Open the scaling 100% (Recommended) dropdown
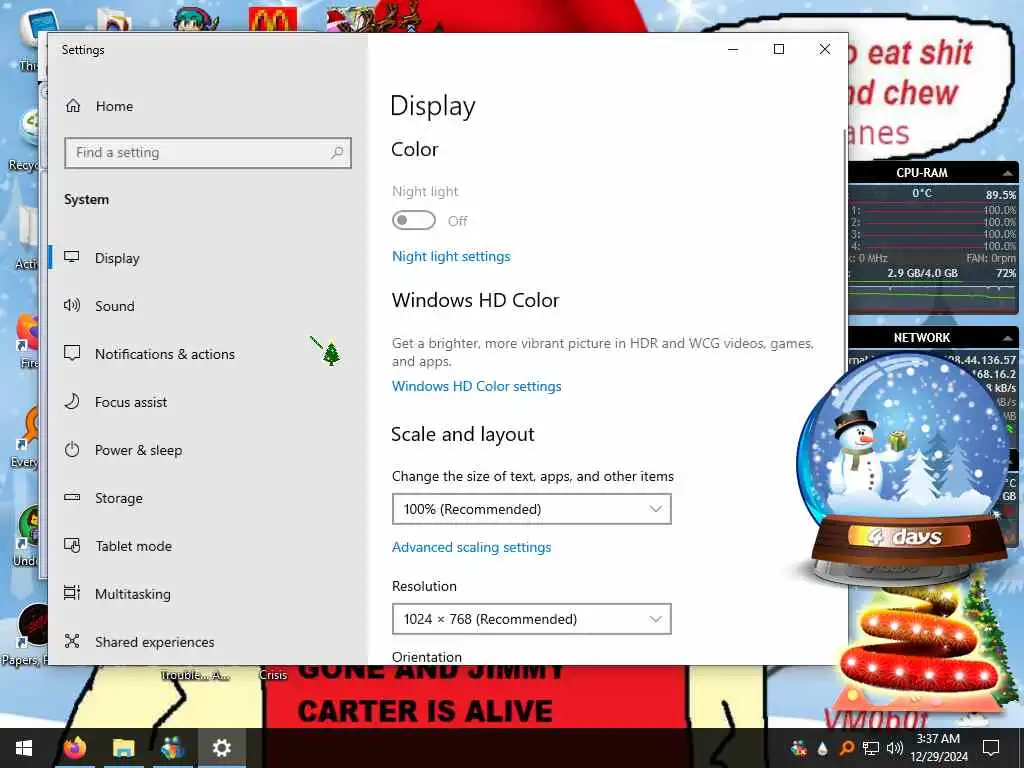The width and height of the screenshot is (1024, 768). click(532, 509)
